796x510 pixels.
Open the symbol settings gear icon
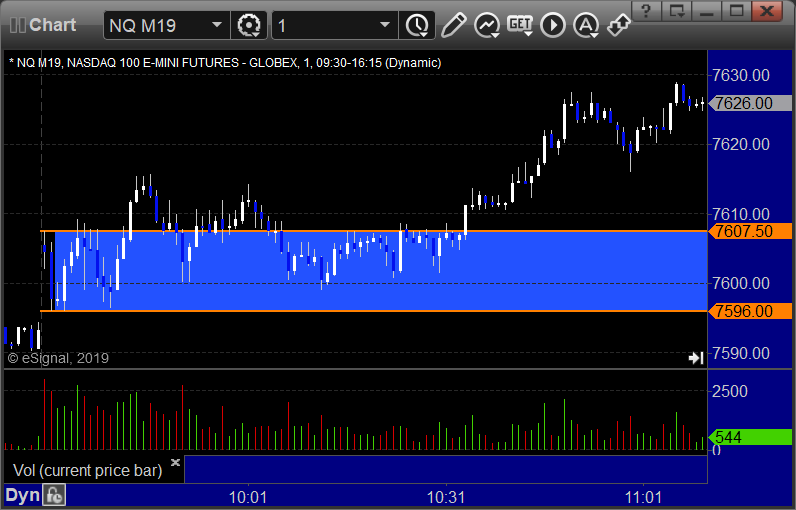pyautogui.click(x=249, y=25)
